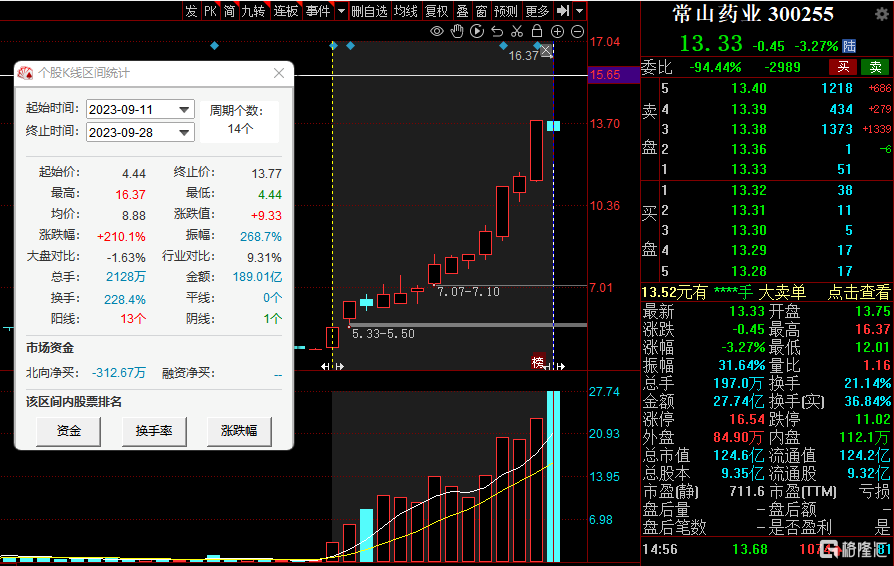Expand the dropdown arrow after 事件
Image resolution: width=894 pixels, height=566 pixels.
coord(341,11)
